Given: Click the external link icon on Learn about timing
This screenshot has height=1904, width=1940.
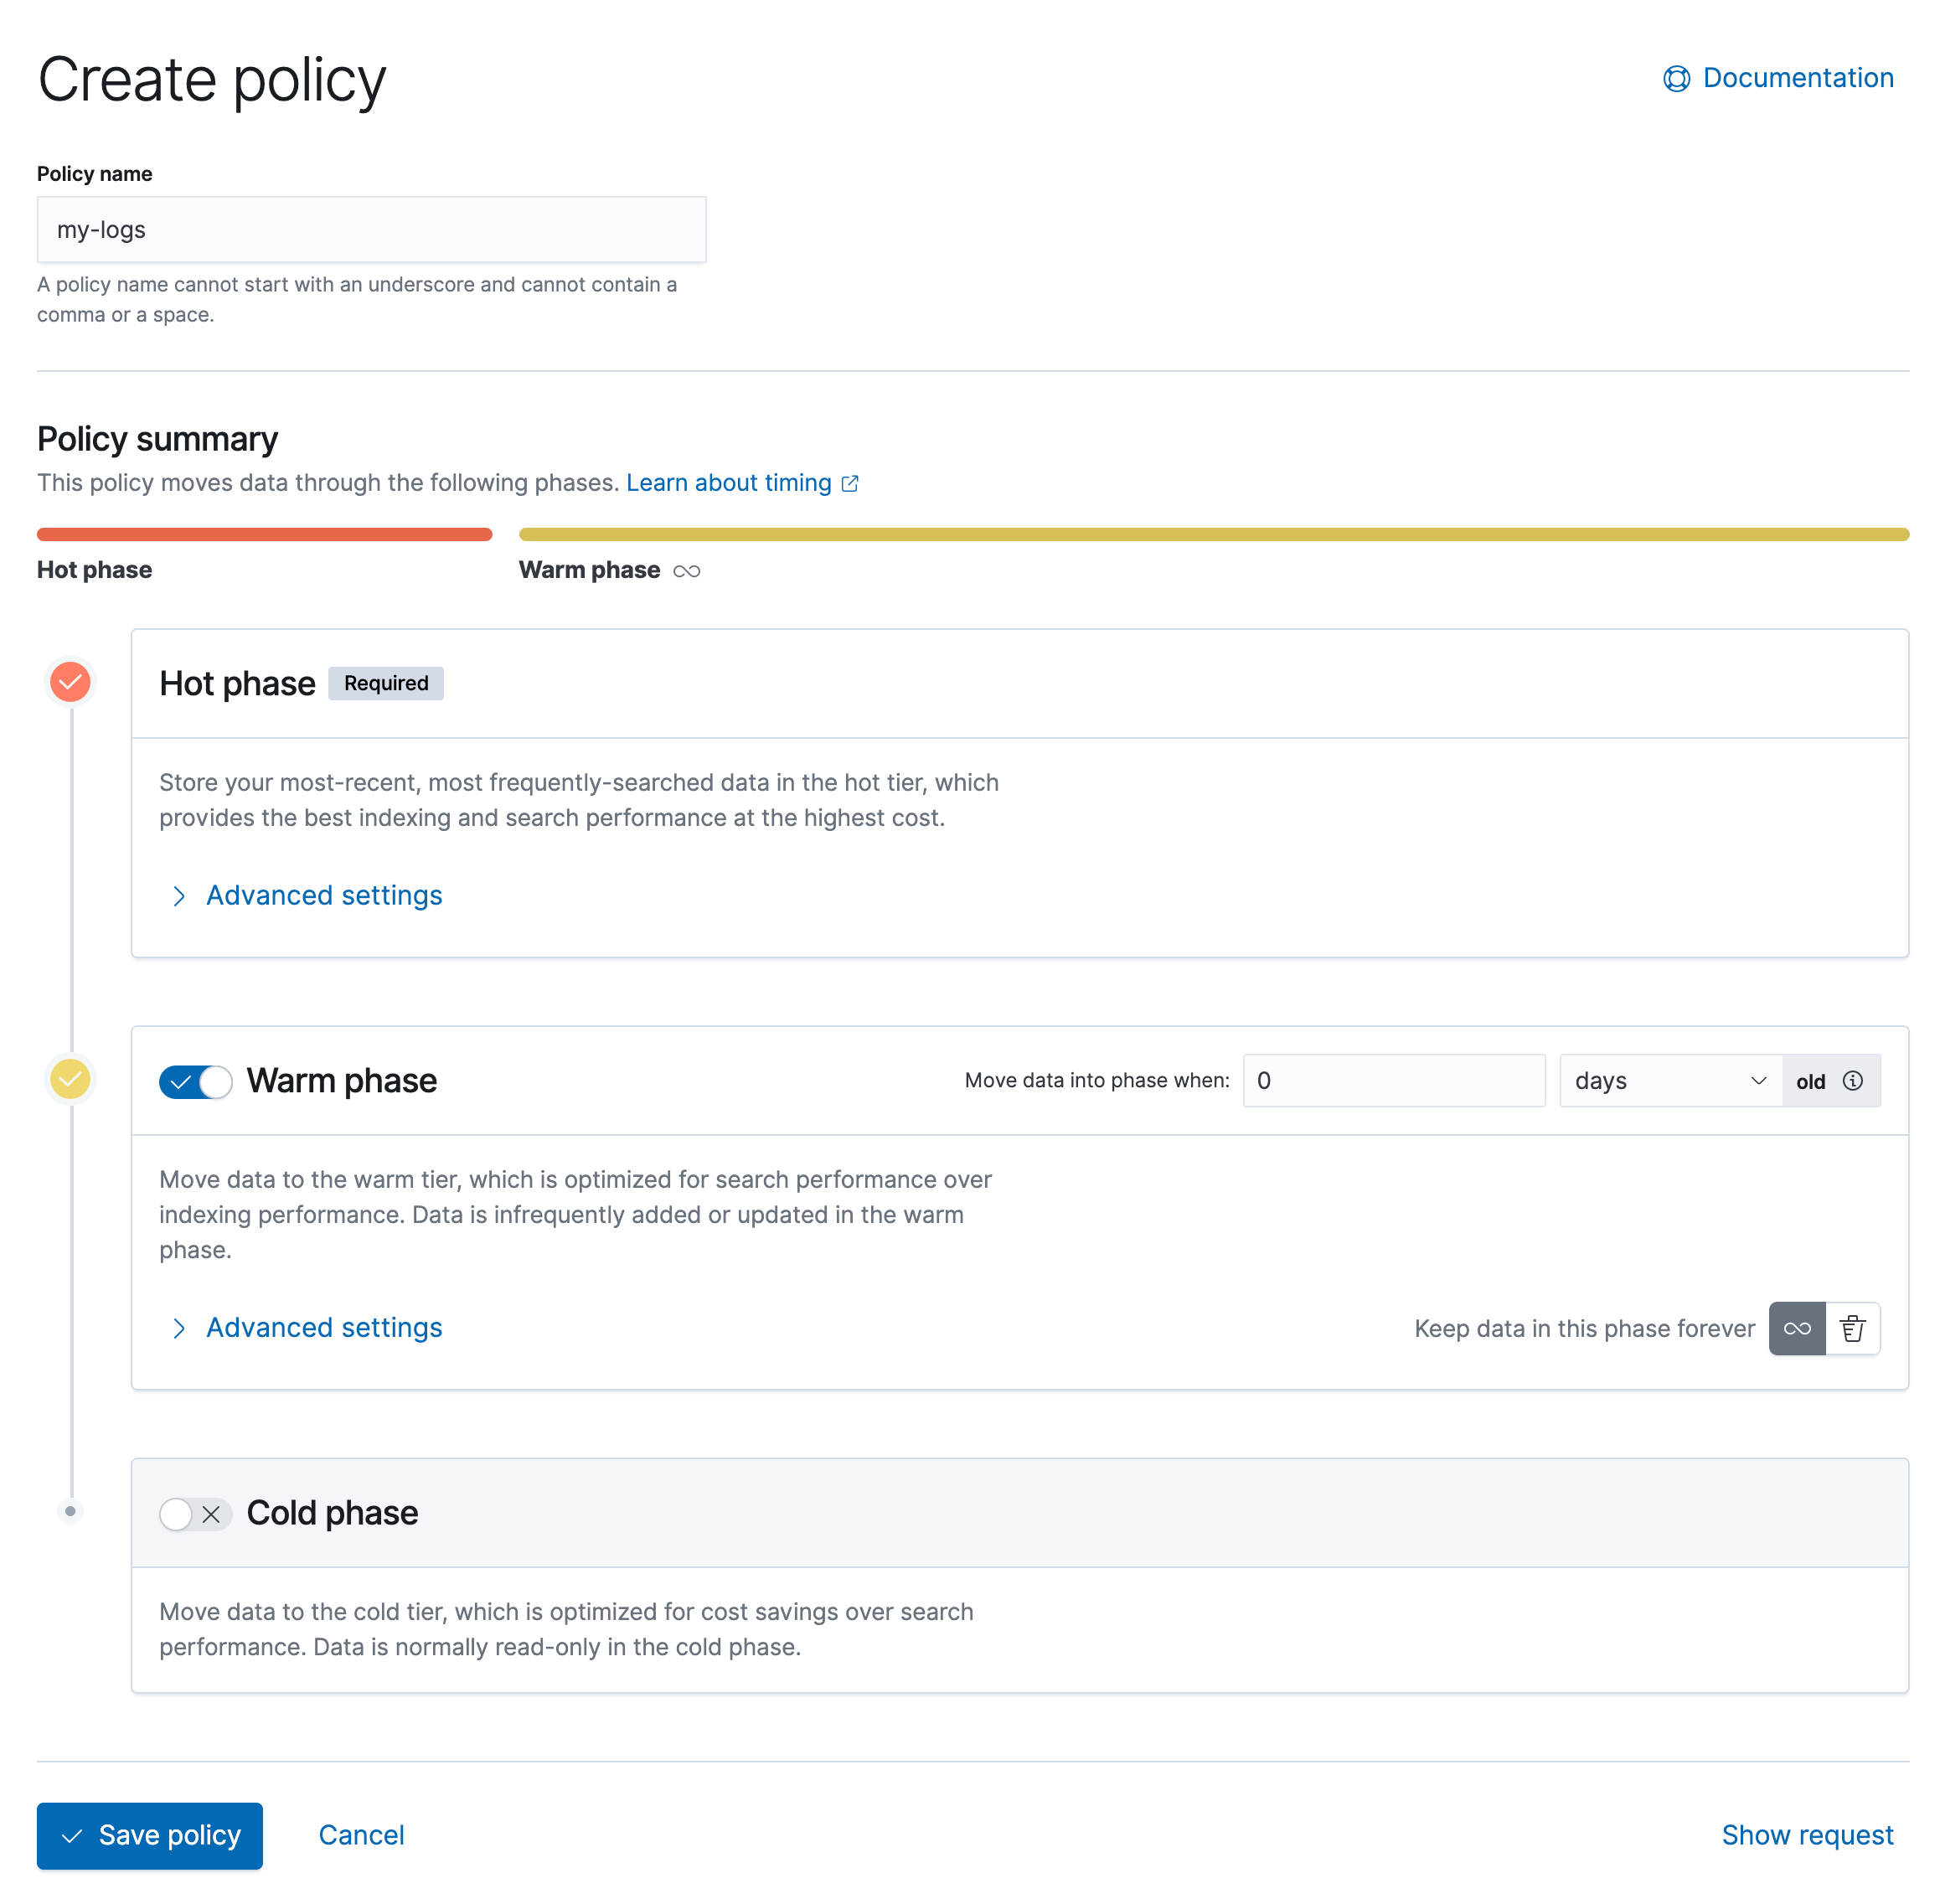Looking at the screenshot, I should click(851, 482).
